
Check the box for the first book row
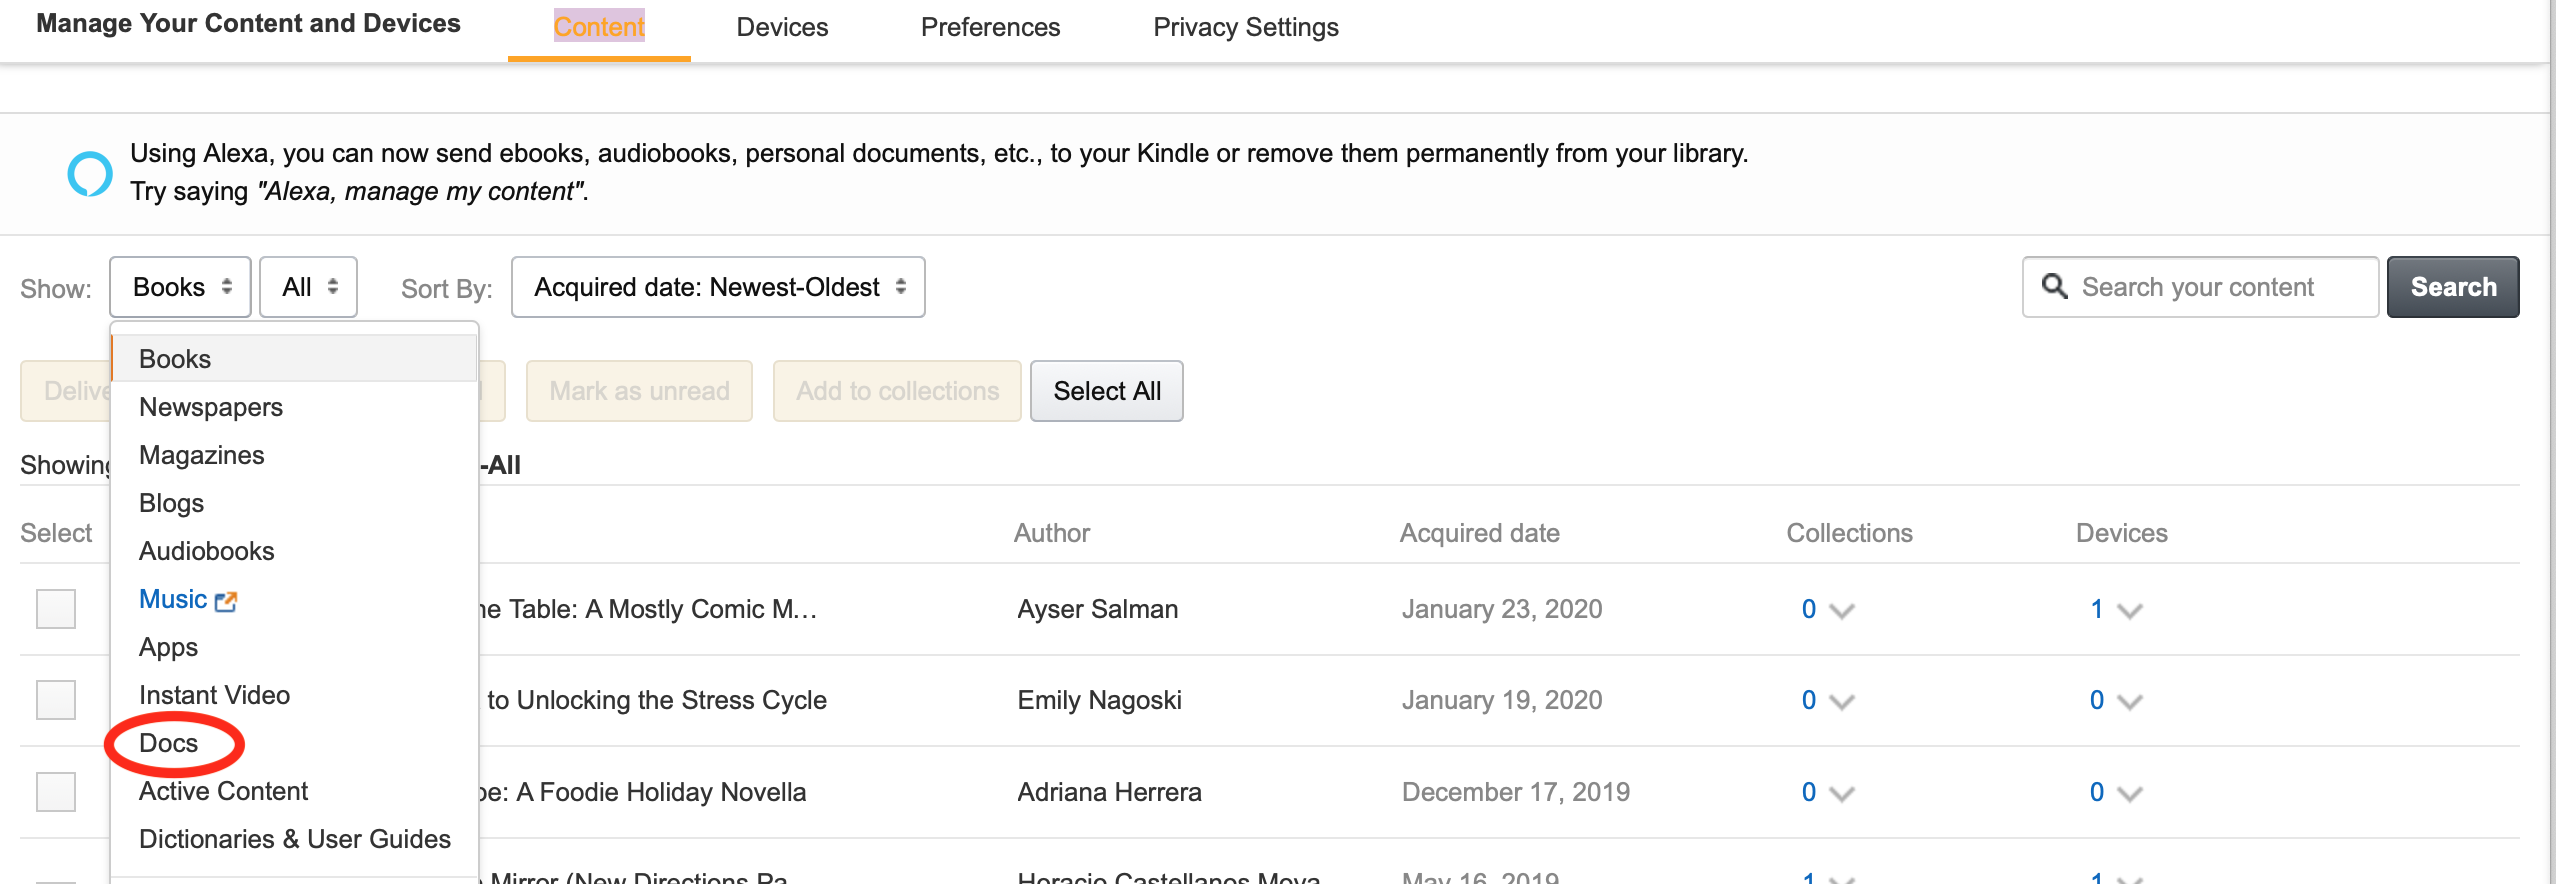point(56,609)
